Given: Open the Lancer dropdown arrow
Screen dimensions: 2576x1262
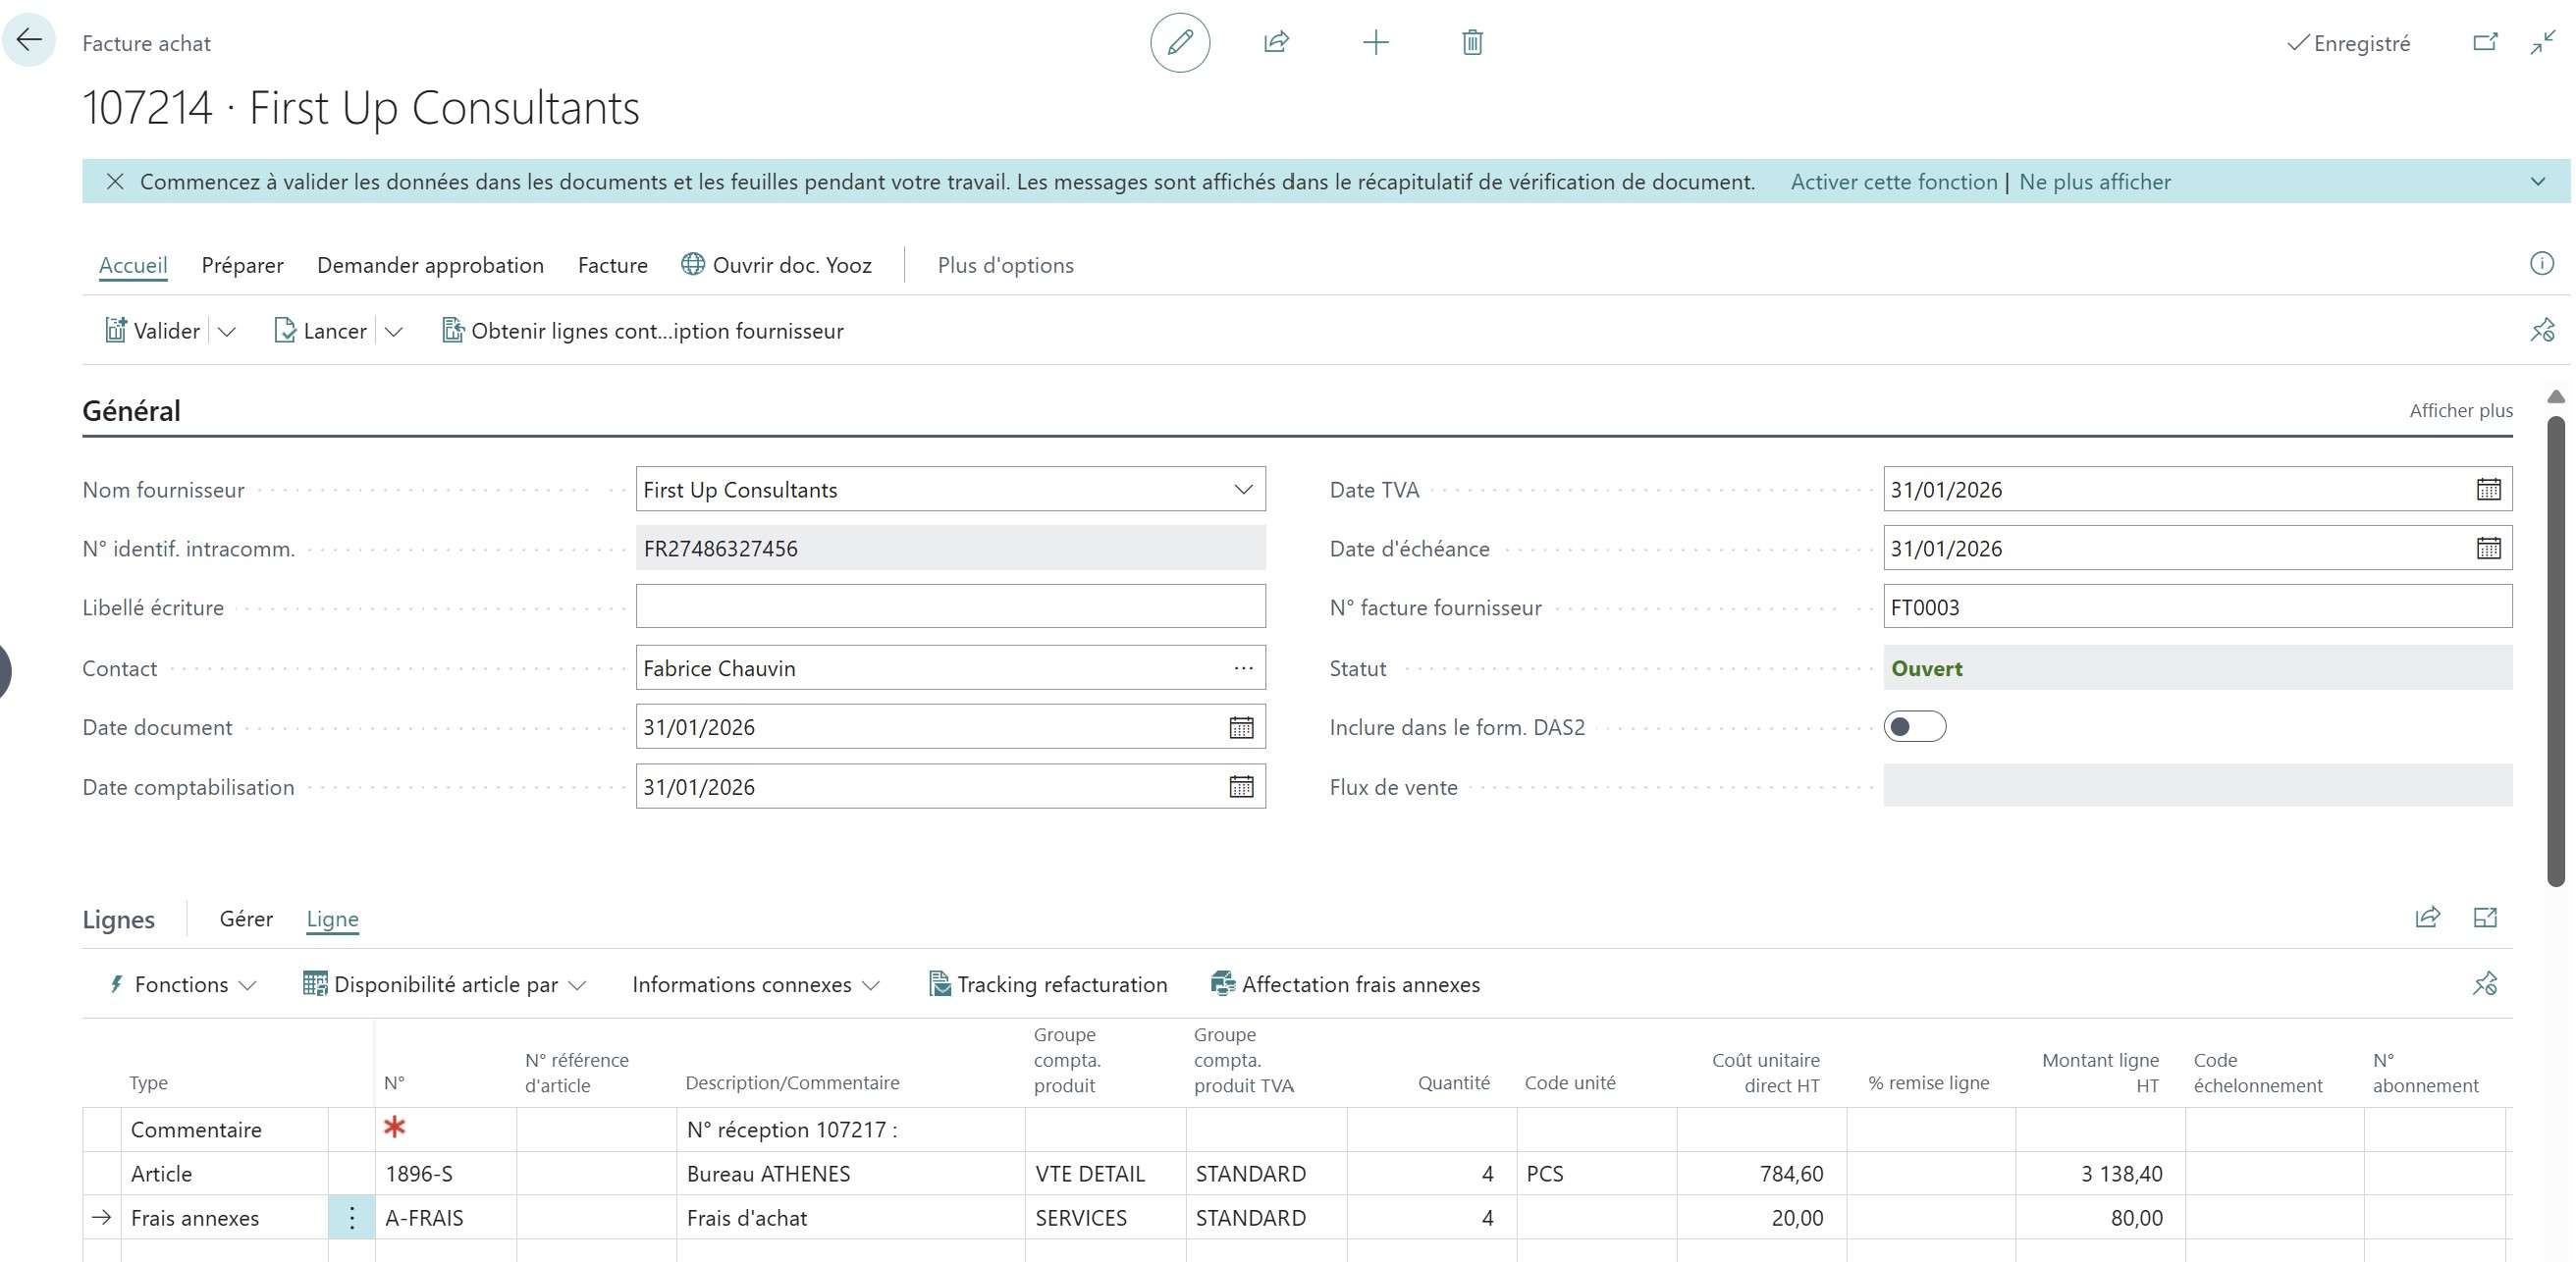Looking at the screenshot, I should [394, 331].
